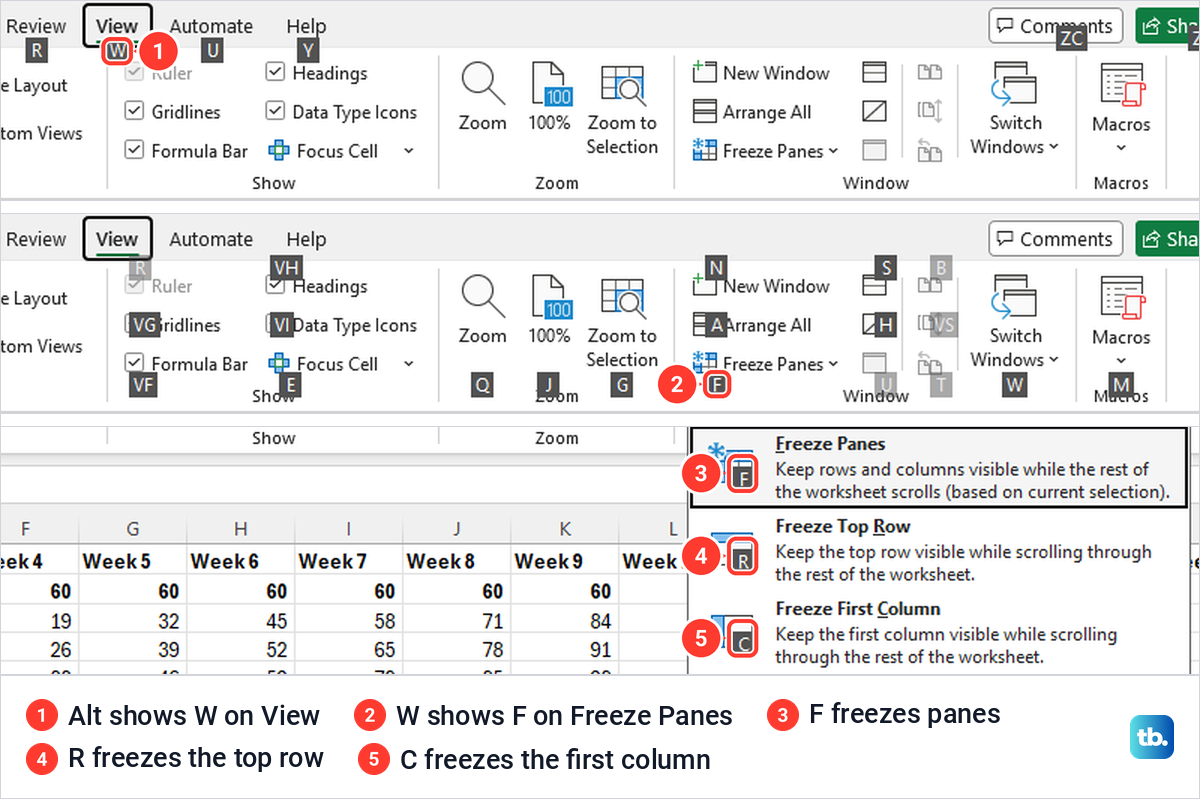Click the Unhide window icon in the top ribbon
1200x799 pixels.
874,150
